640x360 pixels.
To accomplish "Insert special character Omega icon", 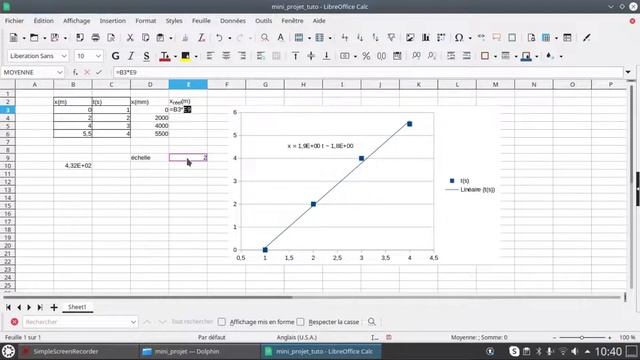I will (459, 38).
